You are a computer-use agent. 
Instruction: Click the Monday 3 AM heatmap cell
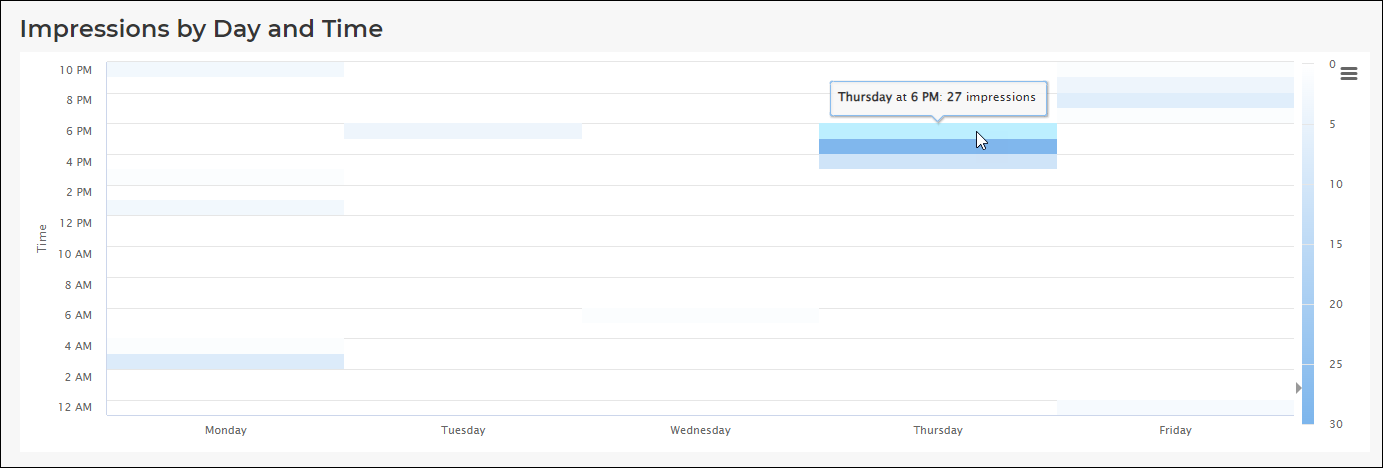(225, 362)
